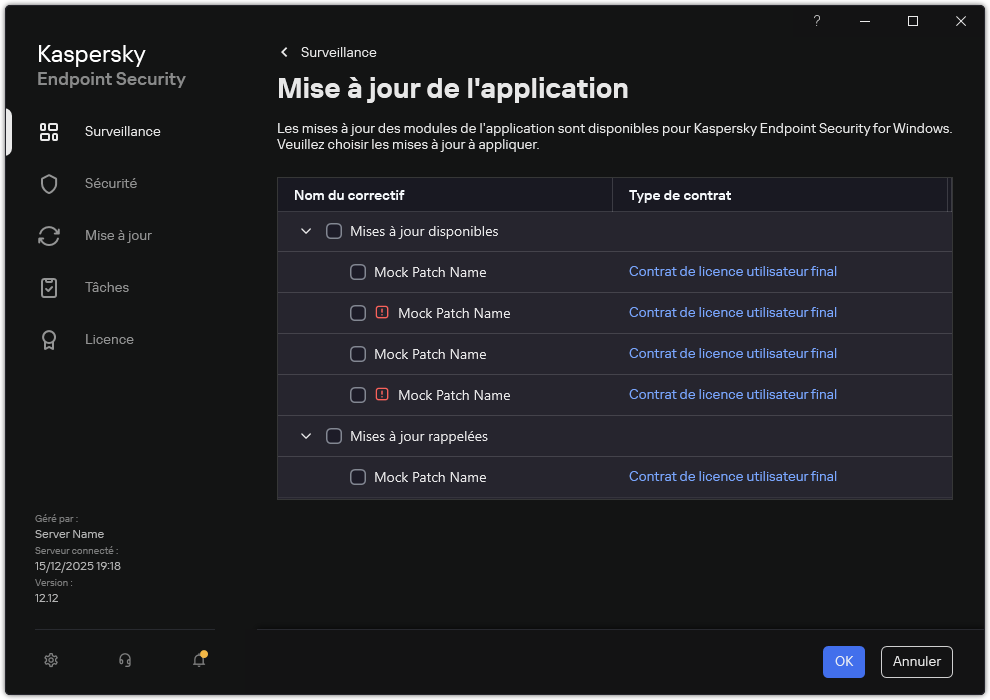Collapse the Mises à jour rappelées group

306,436
